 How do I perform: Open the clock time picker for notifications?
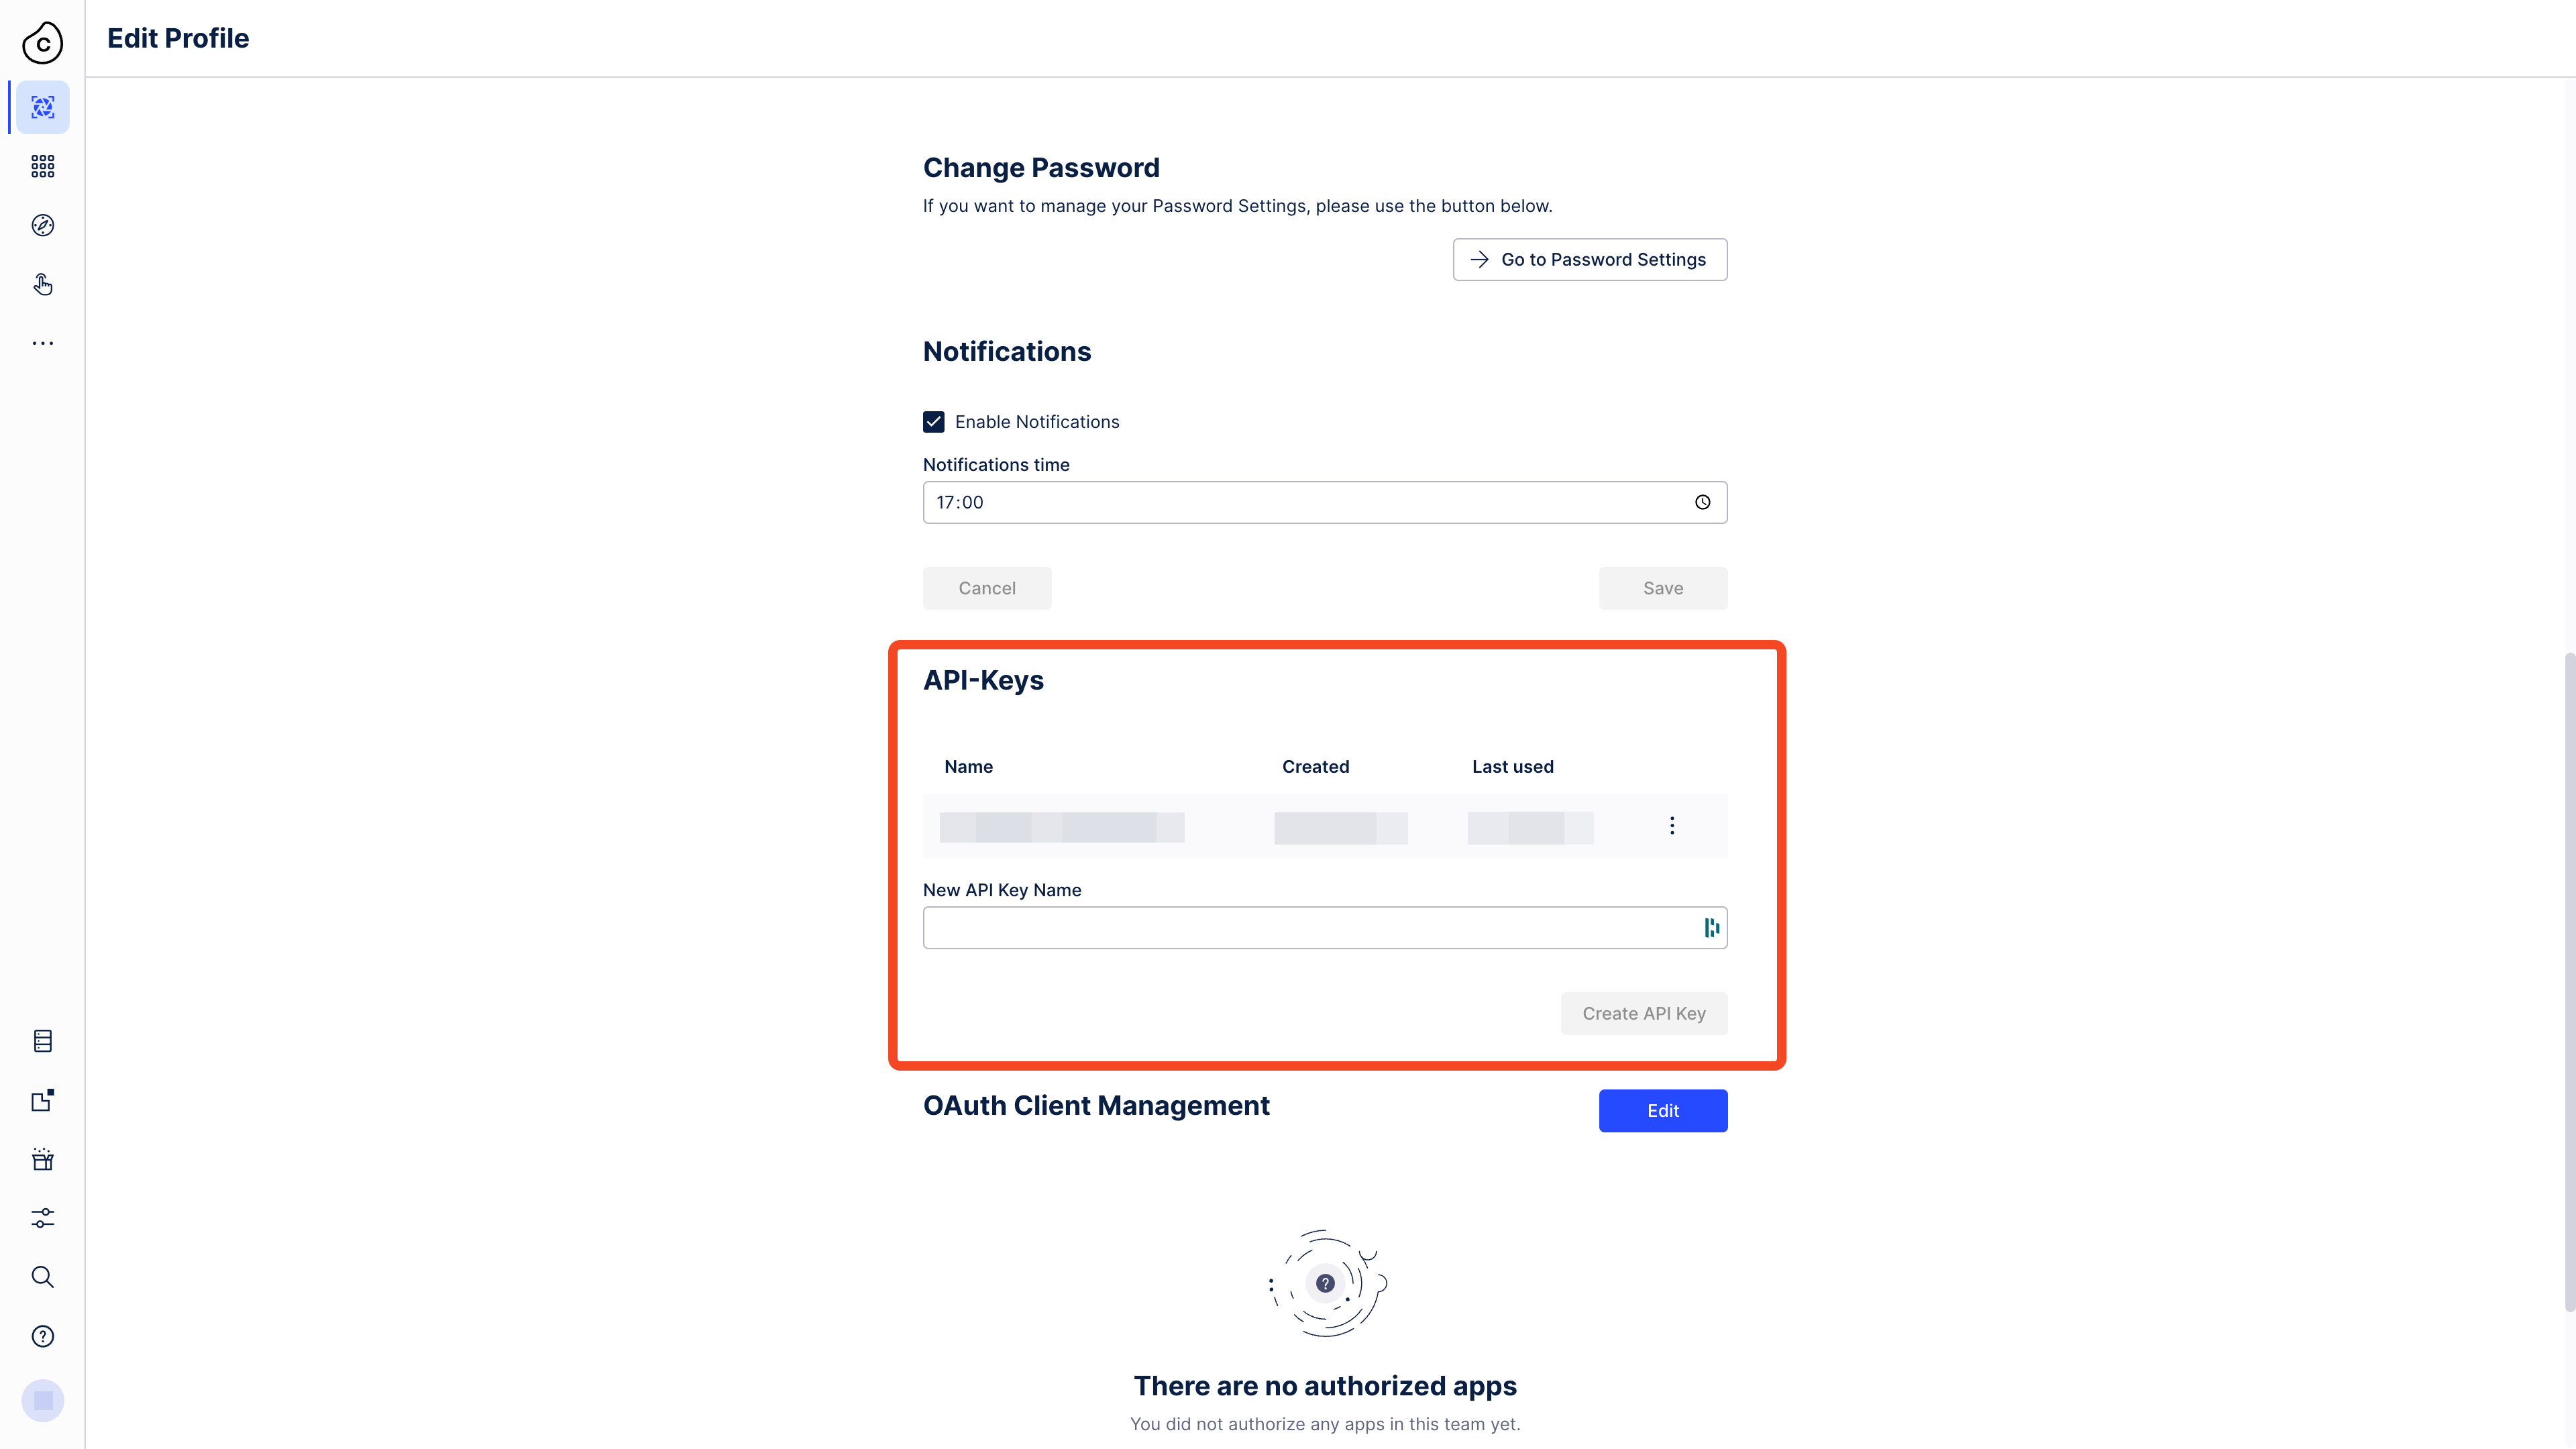pyautogui.click(x=1702, y=502)
